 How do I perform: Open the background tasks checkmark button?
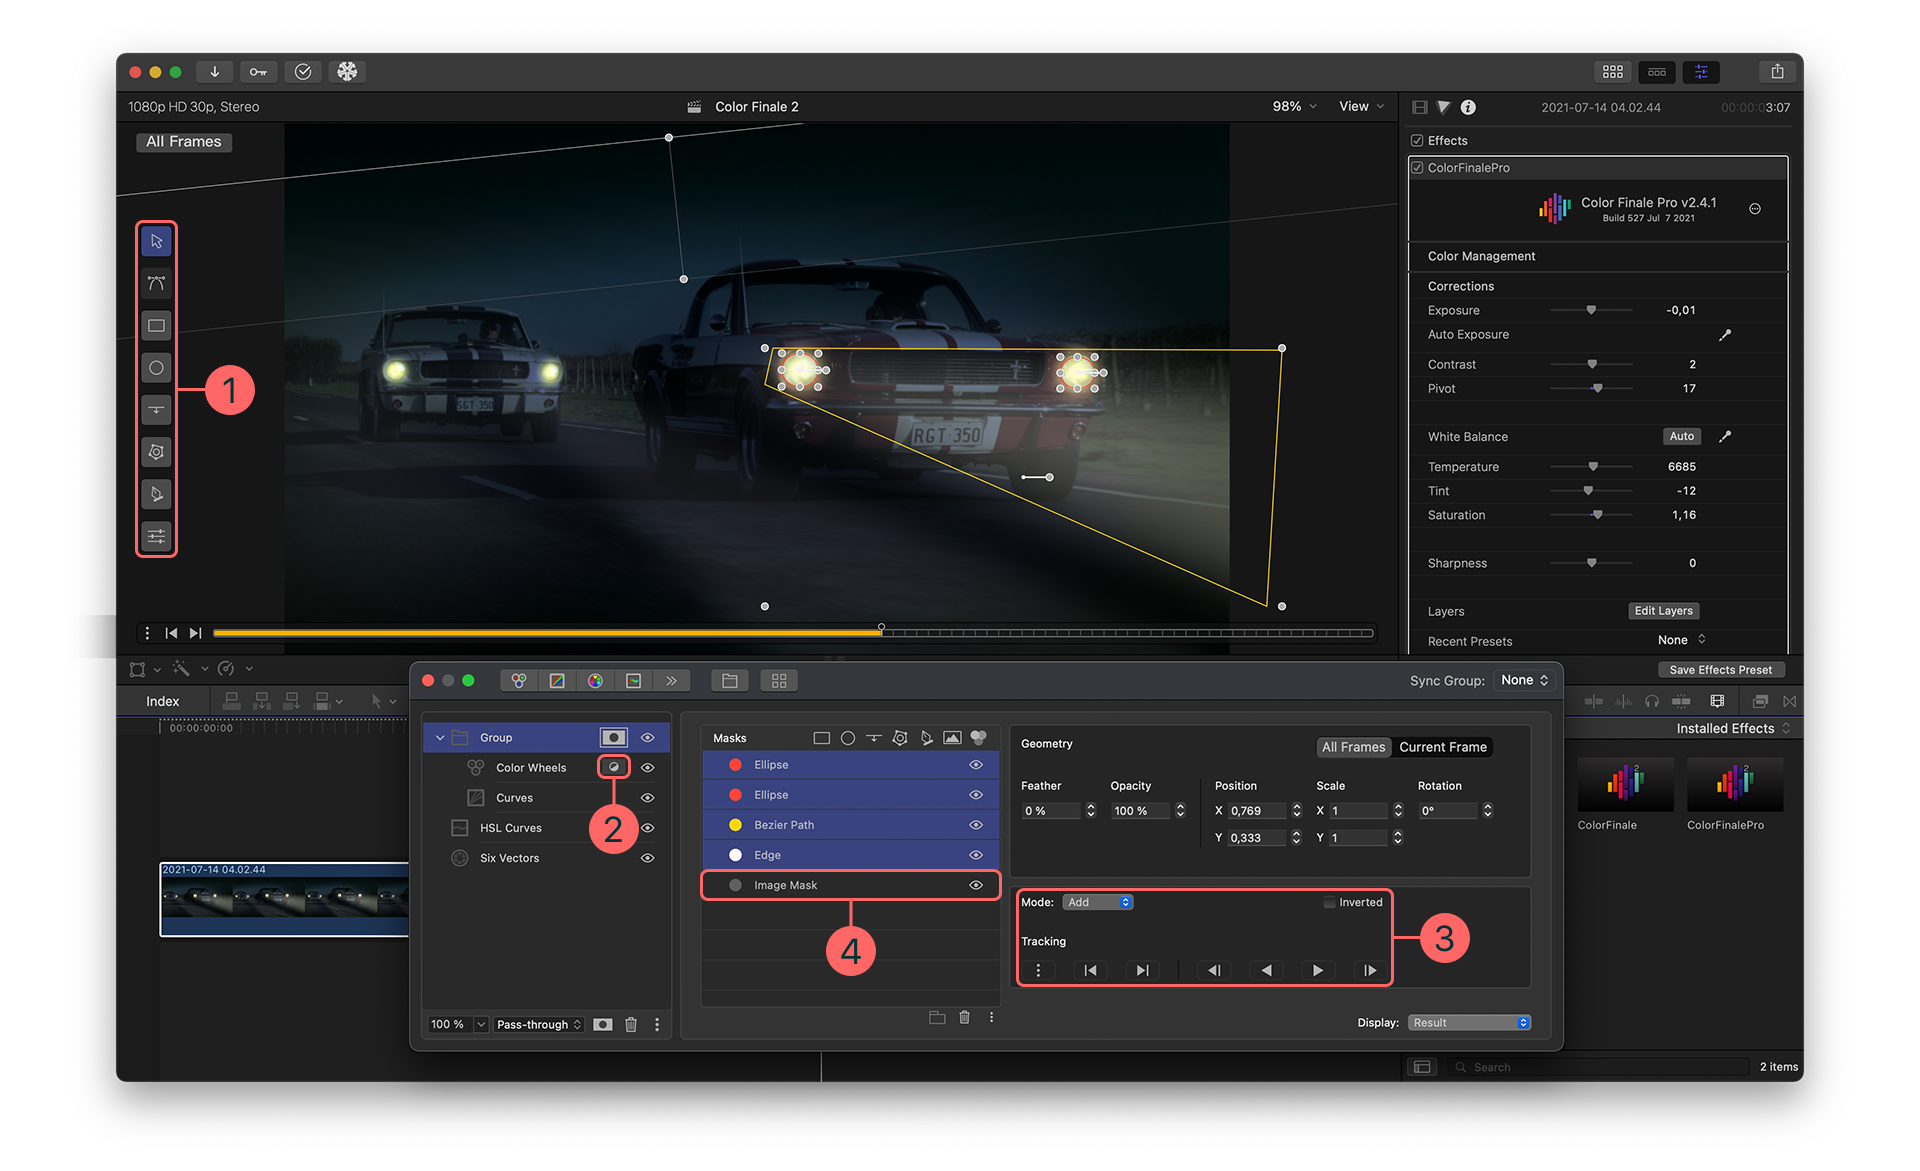(x=303, y=71)
